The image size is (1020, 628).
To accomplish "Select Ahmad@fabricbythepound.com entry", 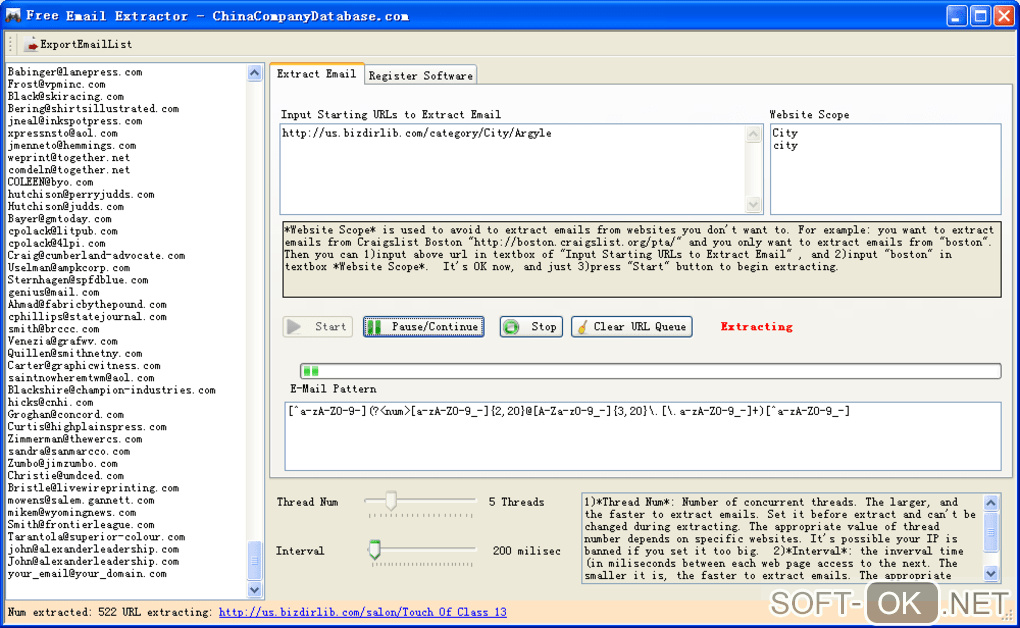I will click(87, 305).
